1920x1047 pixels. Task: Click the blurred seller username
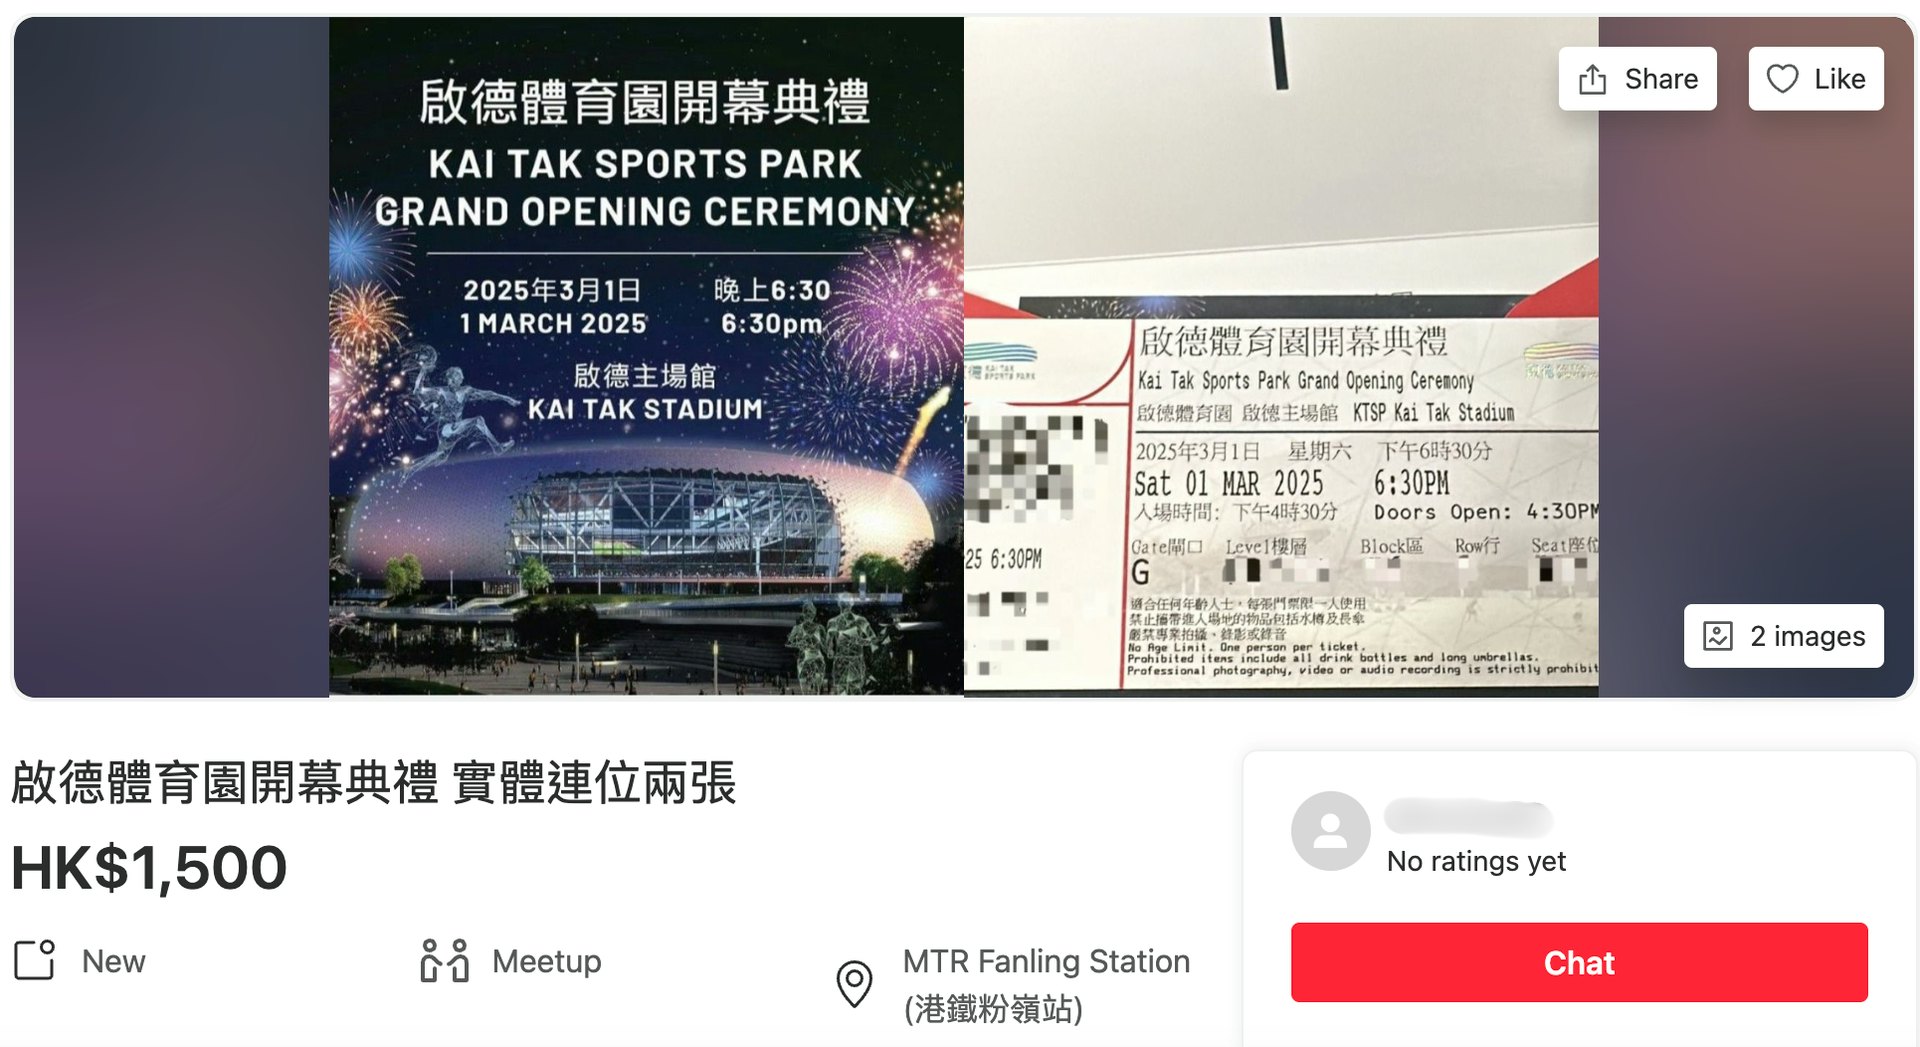[1468, 818]
